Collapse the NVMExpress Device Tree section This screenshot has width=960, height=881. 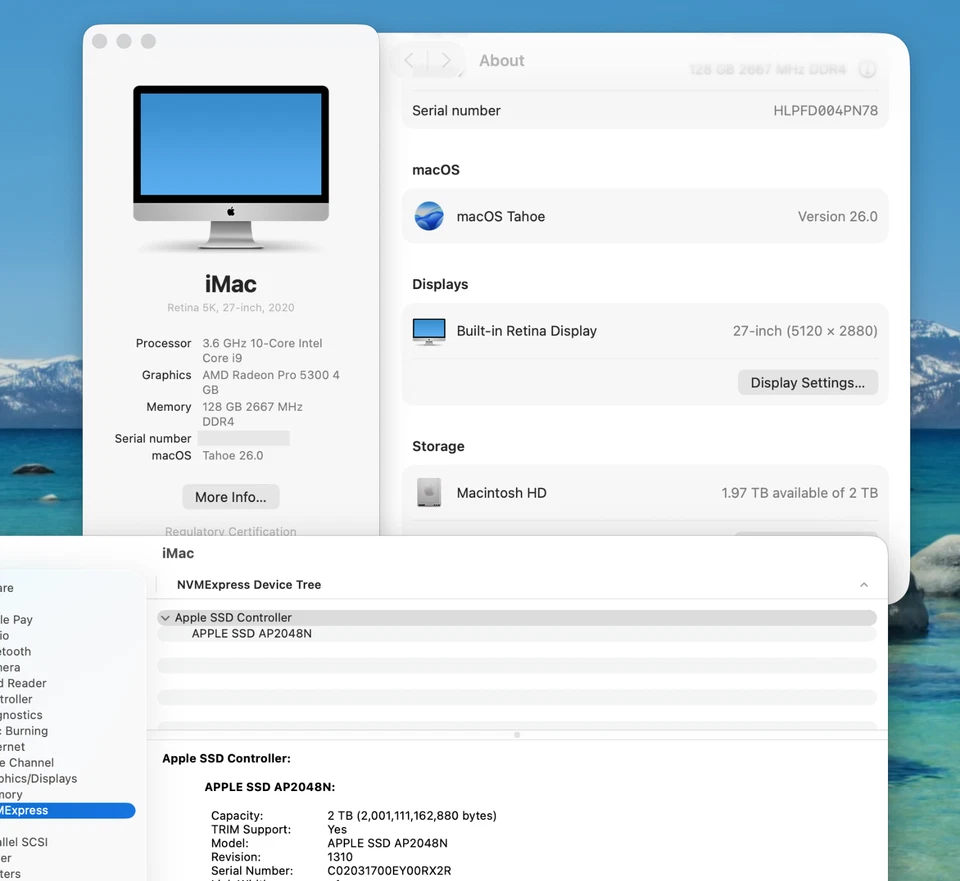tap(863, 584)
